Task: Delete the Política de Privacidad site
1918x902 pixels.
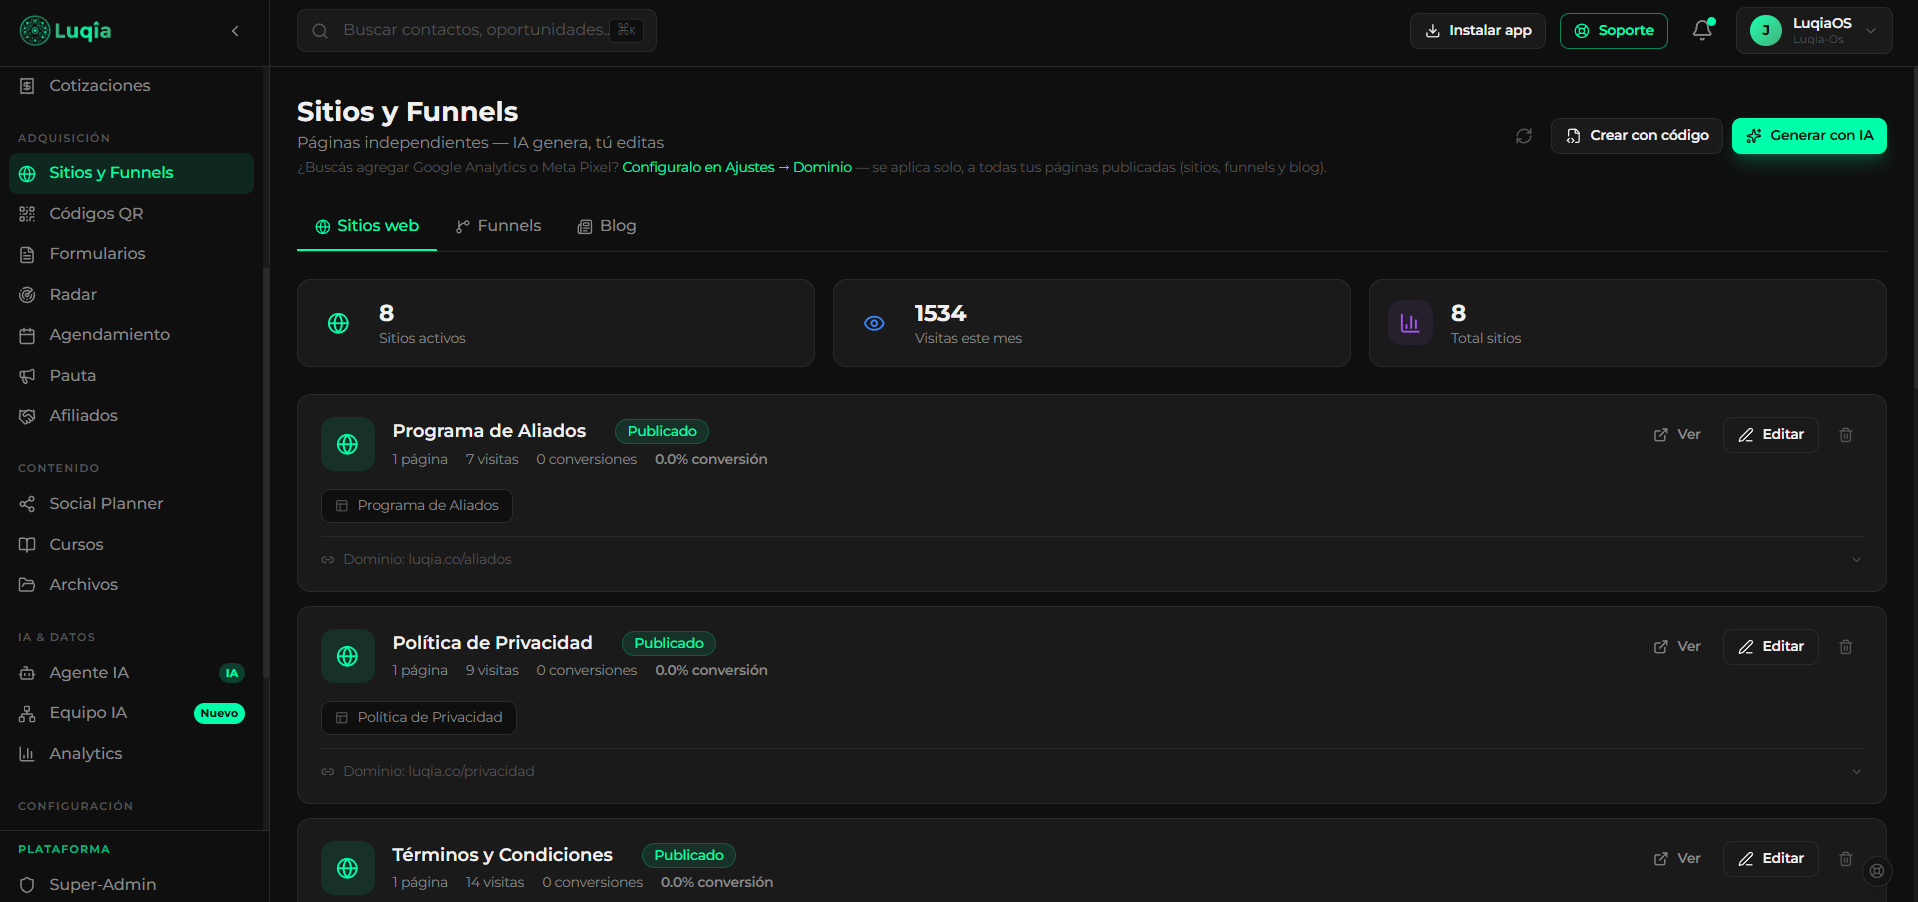Action: point(1846,647)
